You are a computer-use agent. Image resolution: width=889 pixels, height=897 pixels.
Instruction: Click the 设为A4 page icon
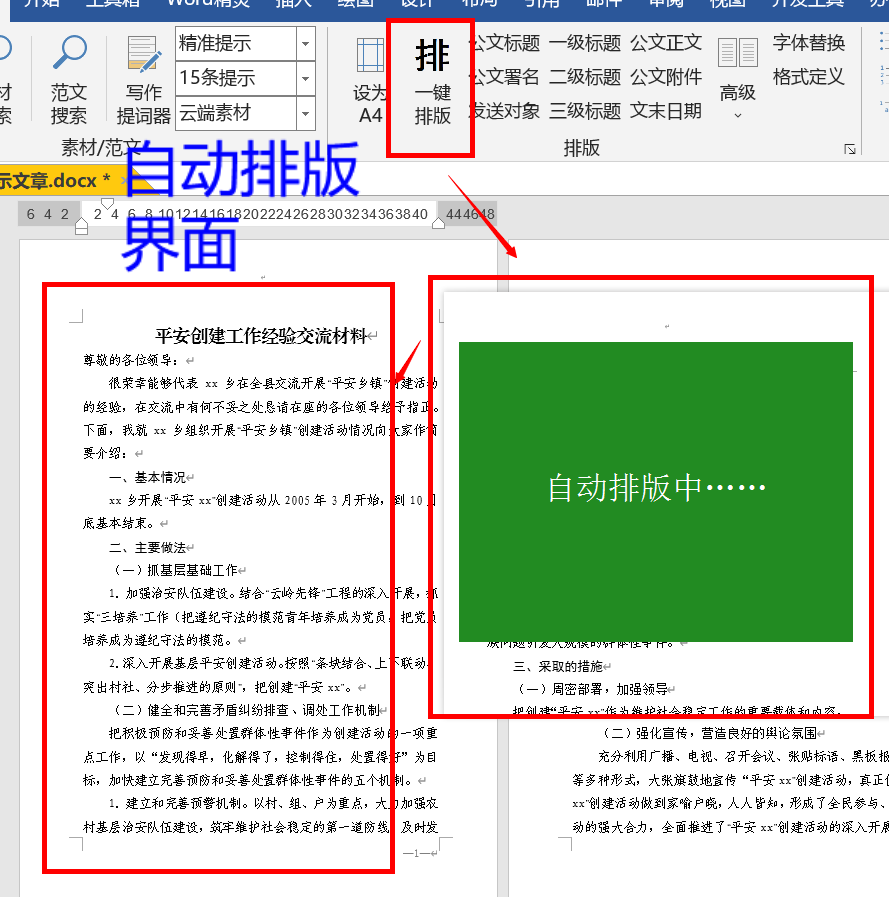[370, 82]
